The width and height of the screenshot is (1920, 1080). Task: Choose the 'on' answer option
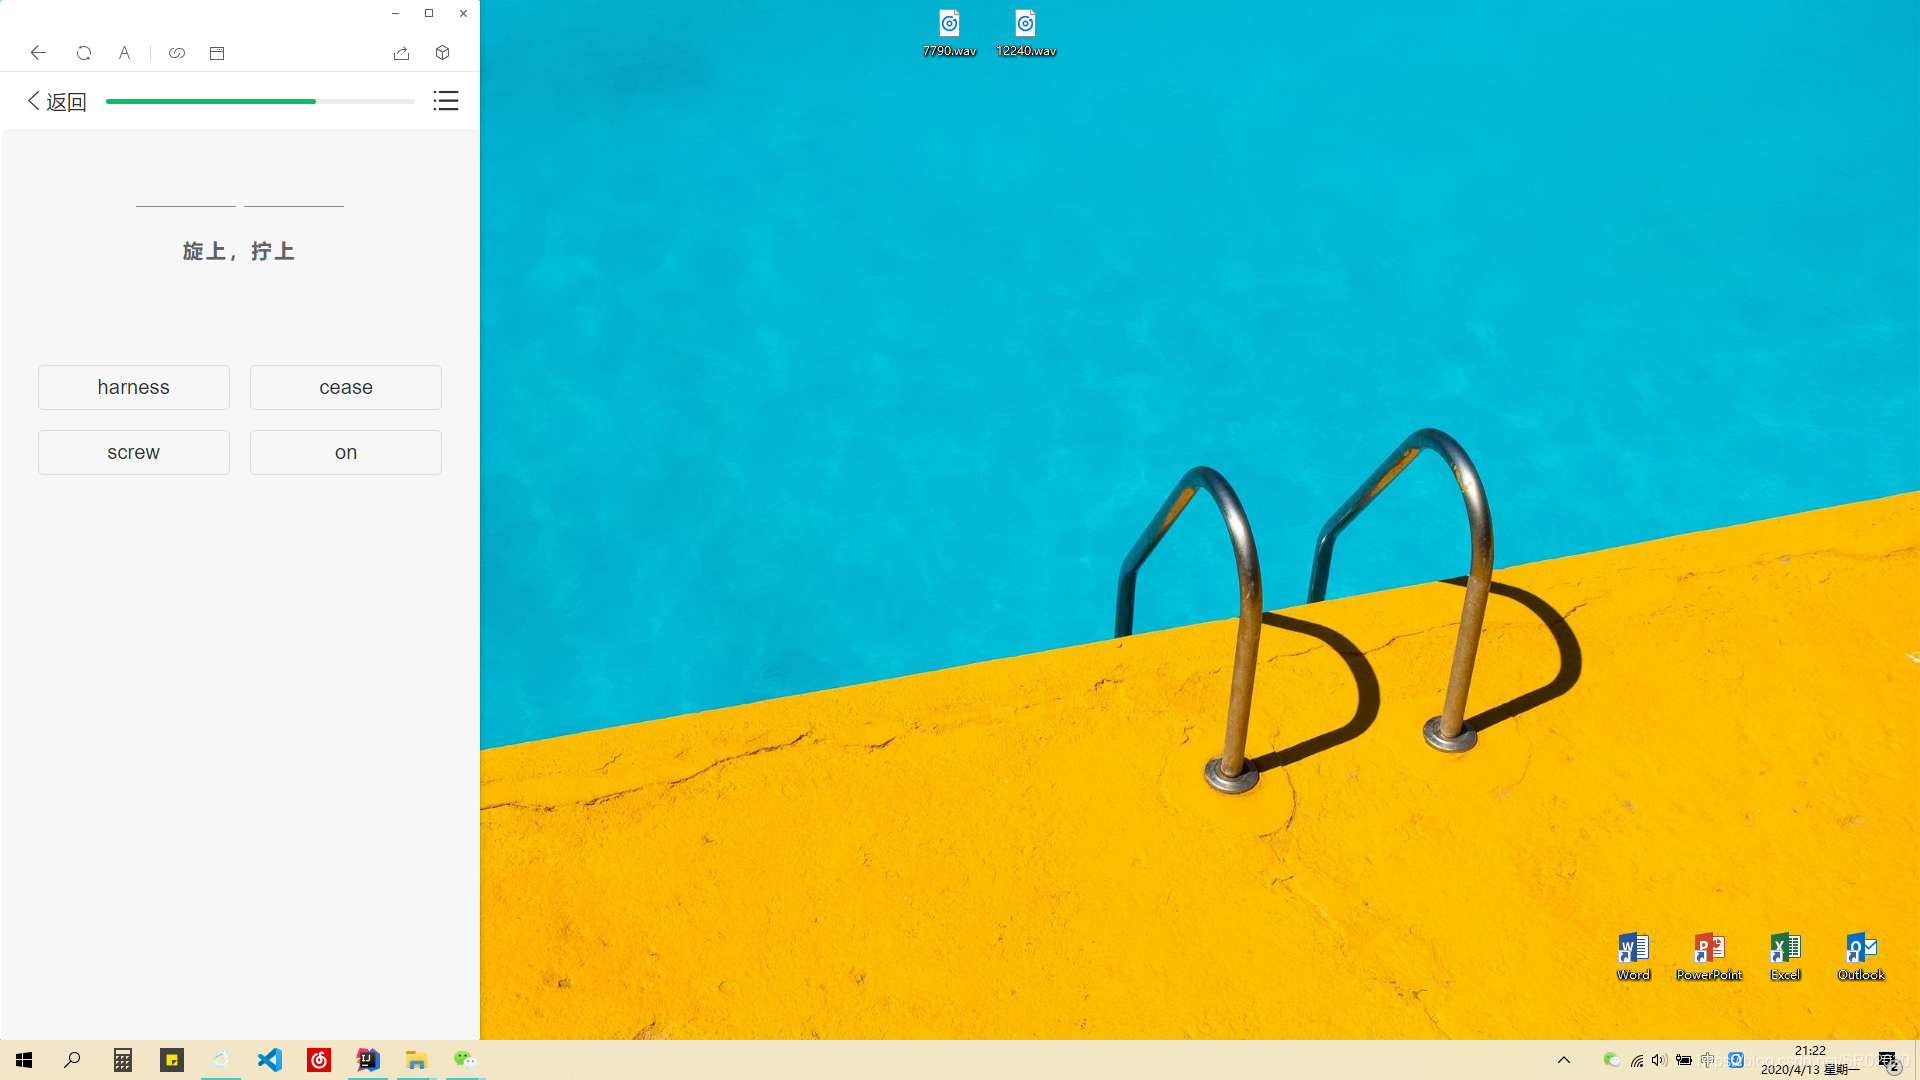(346, 452)
